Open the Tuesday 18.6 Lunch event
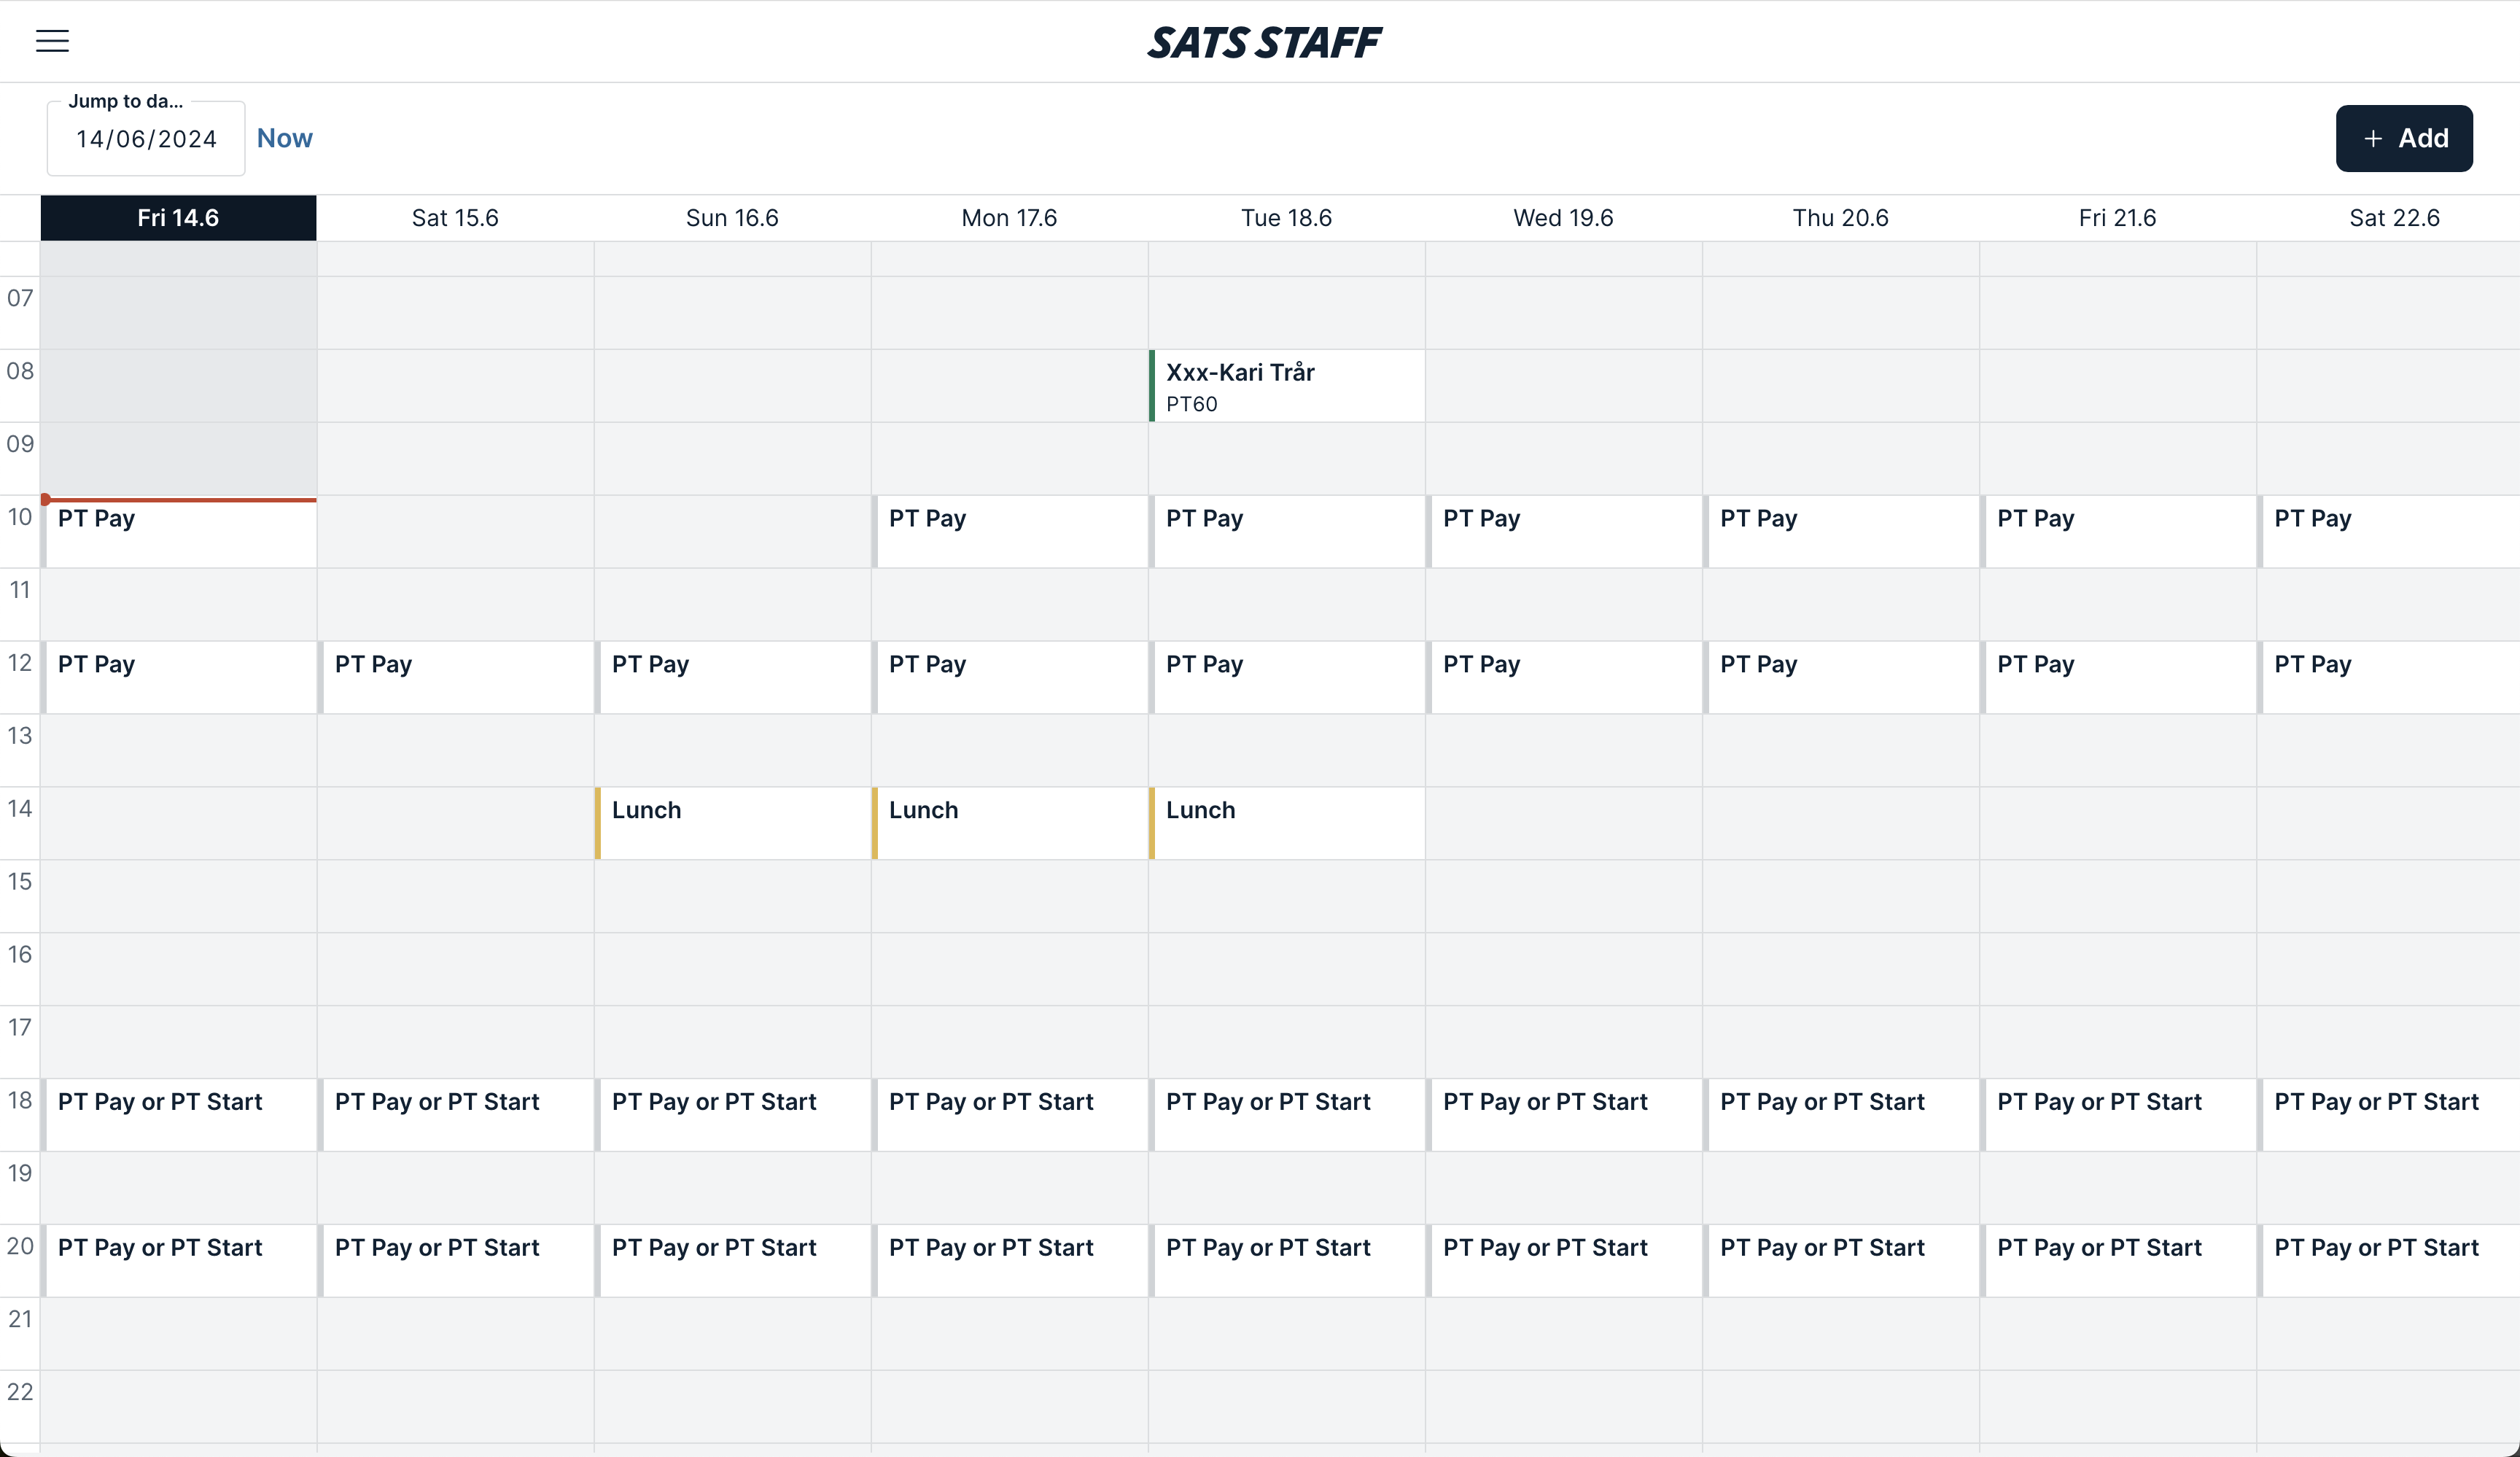Screen dimensions: 2520x1457 [1288, 823]
